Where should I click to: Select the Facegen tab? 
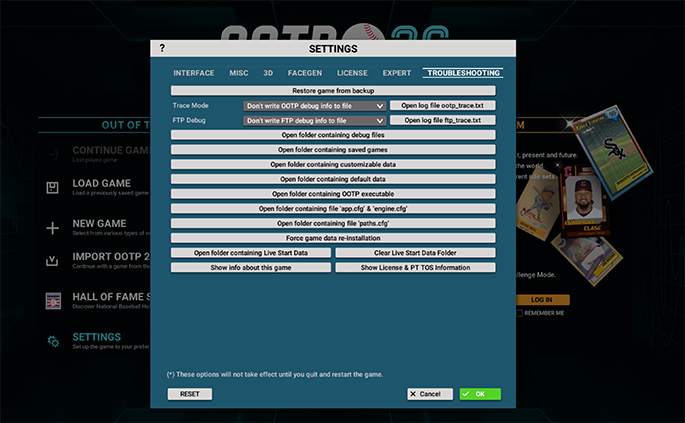point(304,73)
